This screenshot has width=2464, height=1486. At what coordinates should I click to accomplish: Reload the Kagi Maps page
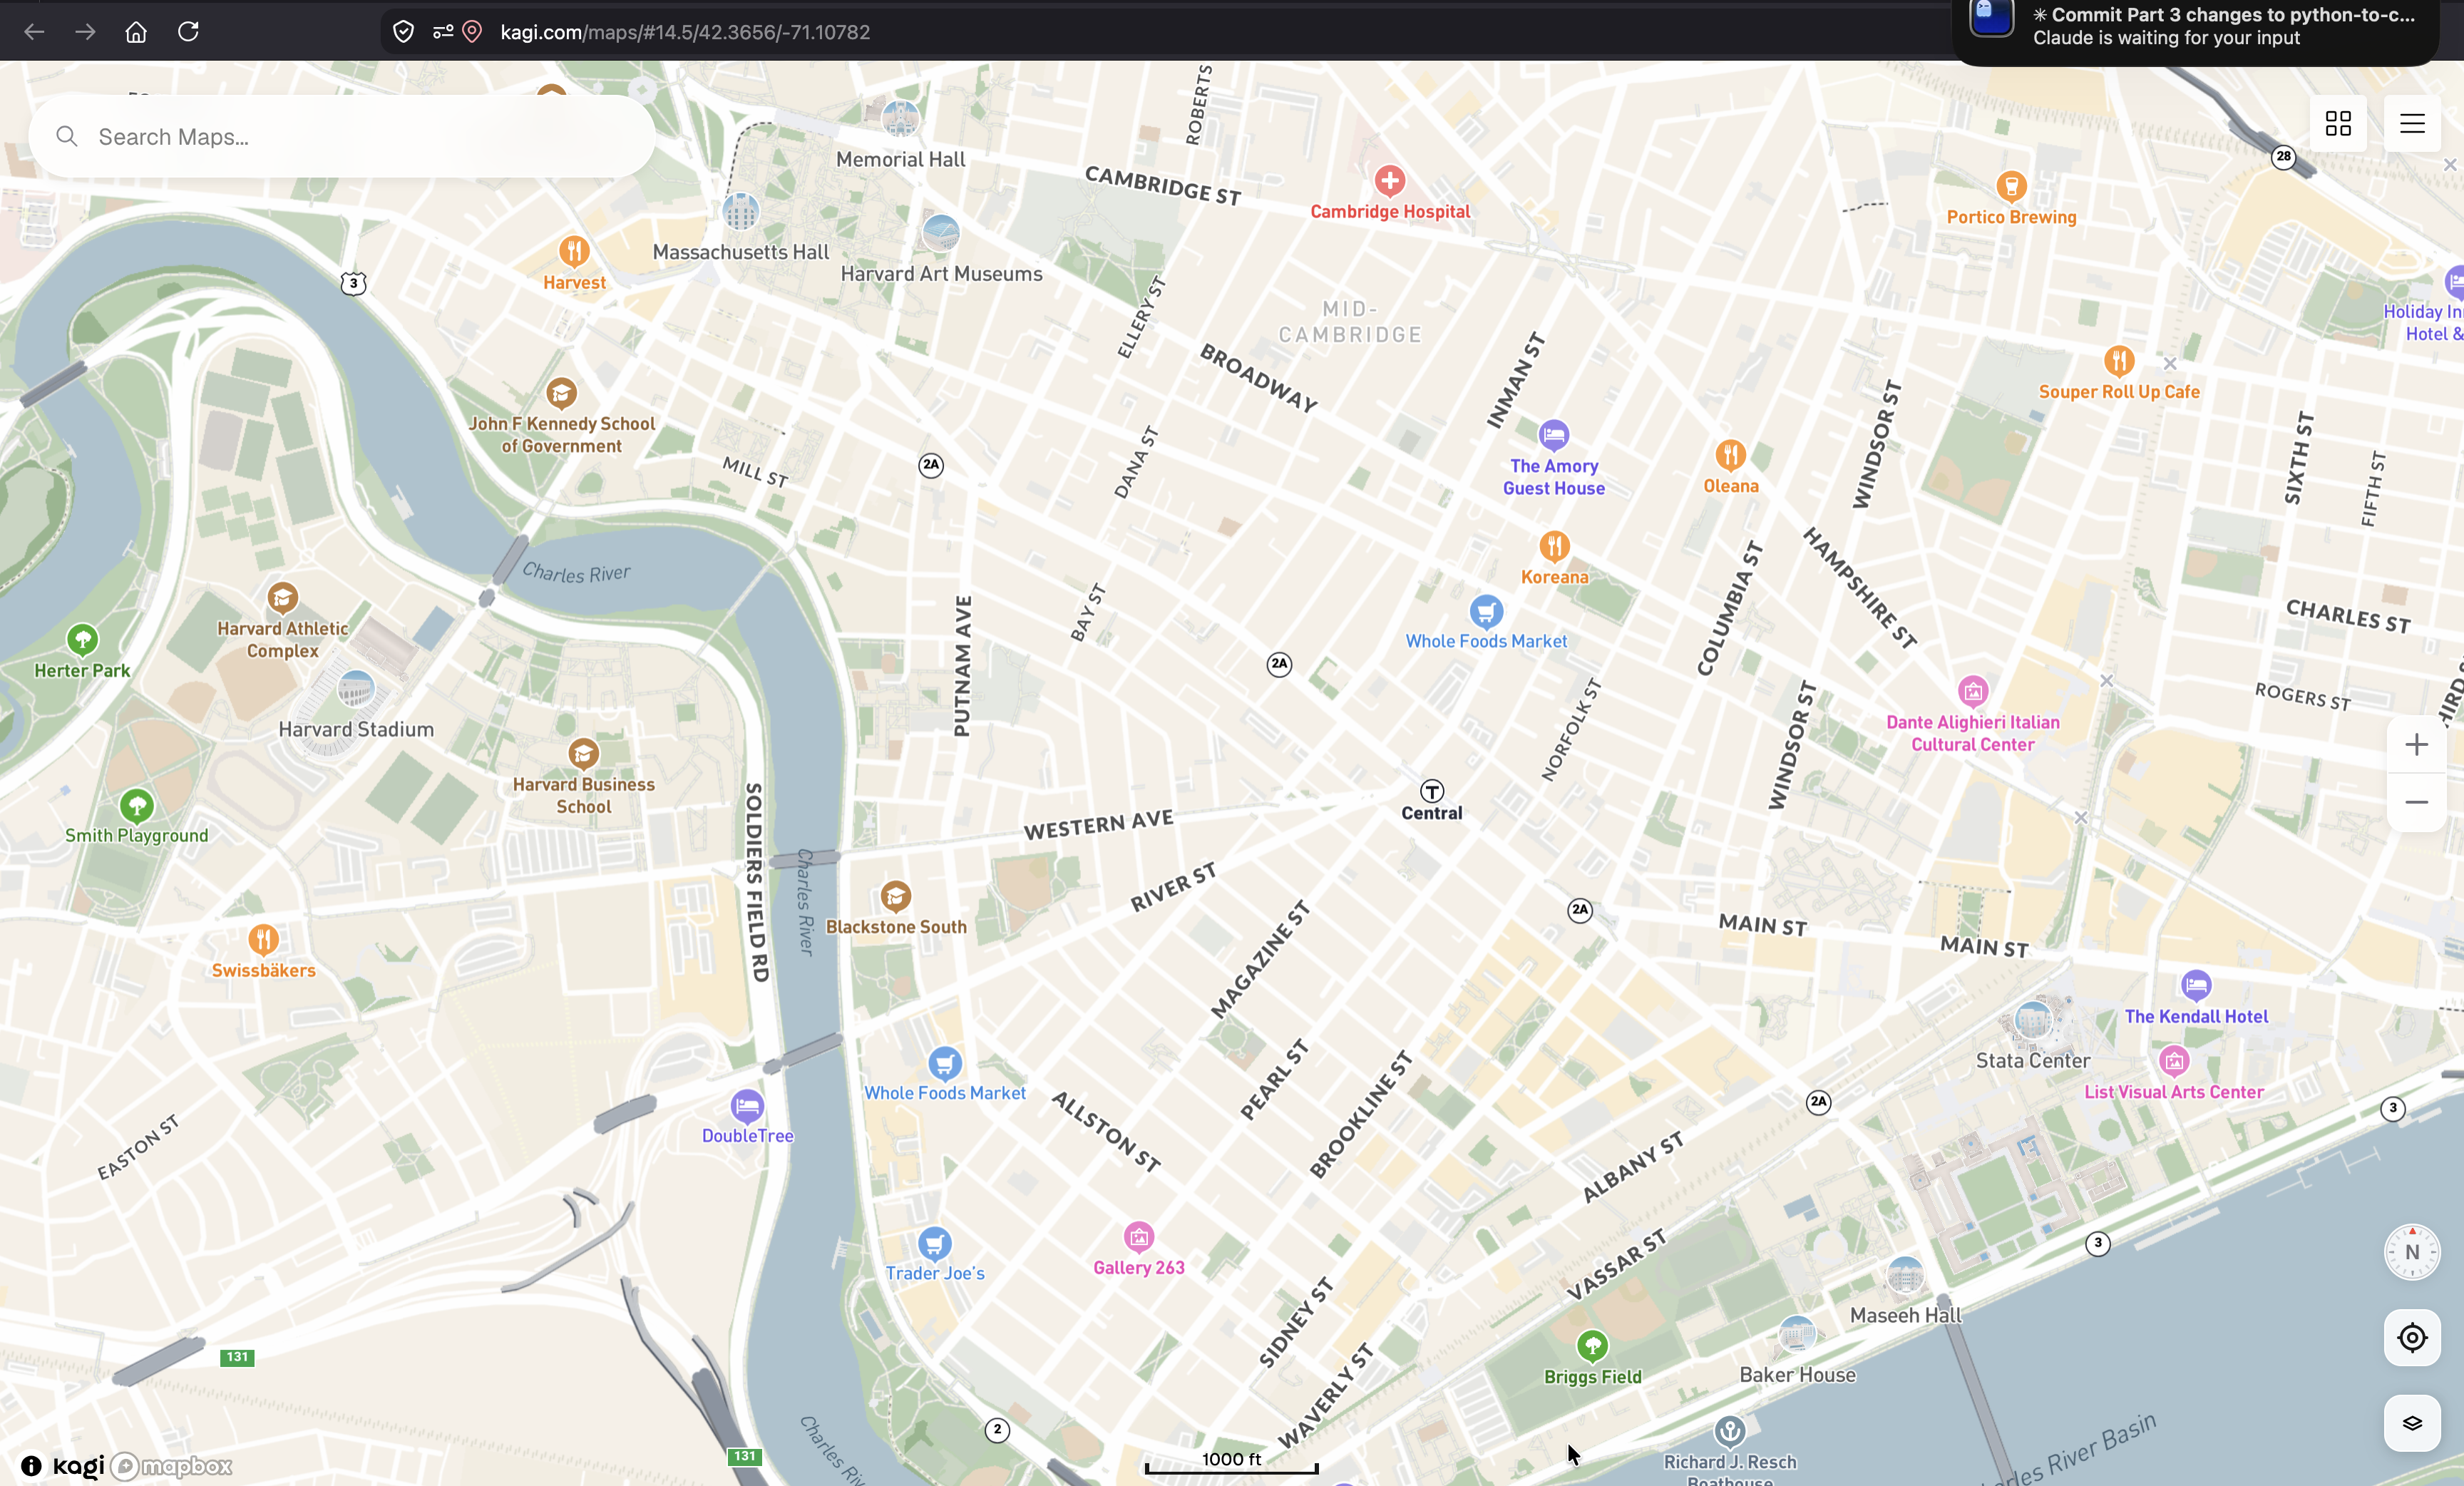(188, 32)
